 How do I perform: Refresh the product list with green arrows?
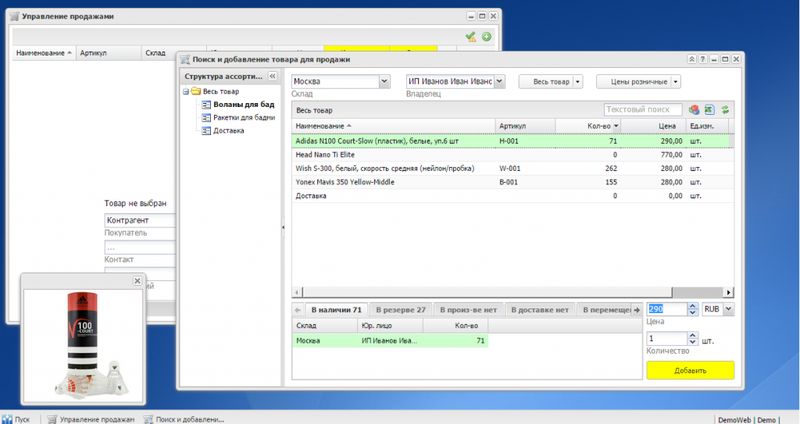(725, 110)
